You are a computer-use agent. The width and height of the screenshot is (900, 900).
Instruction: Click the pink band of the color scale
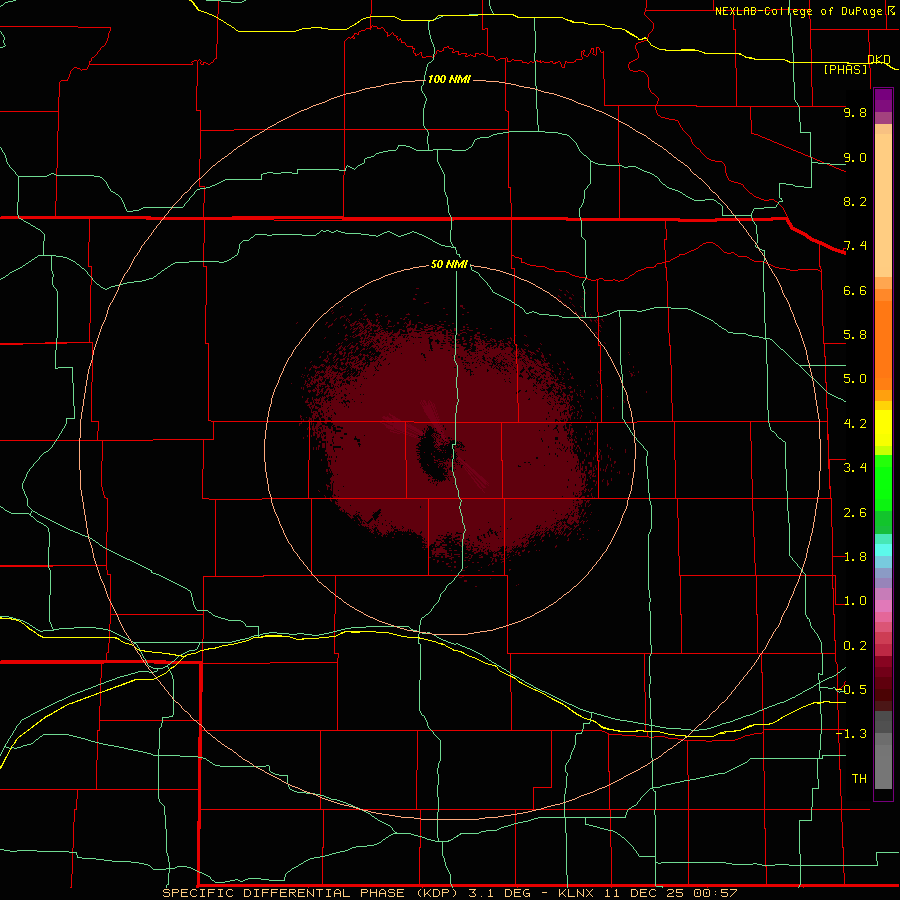click(883, 606)
